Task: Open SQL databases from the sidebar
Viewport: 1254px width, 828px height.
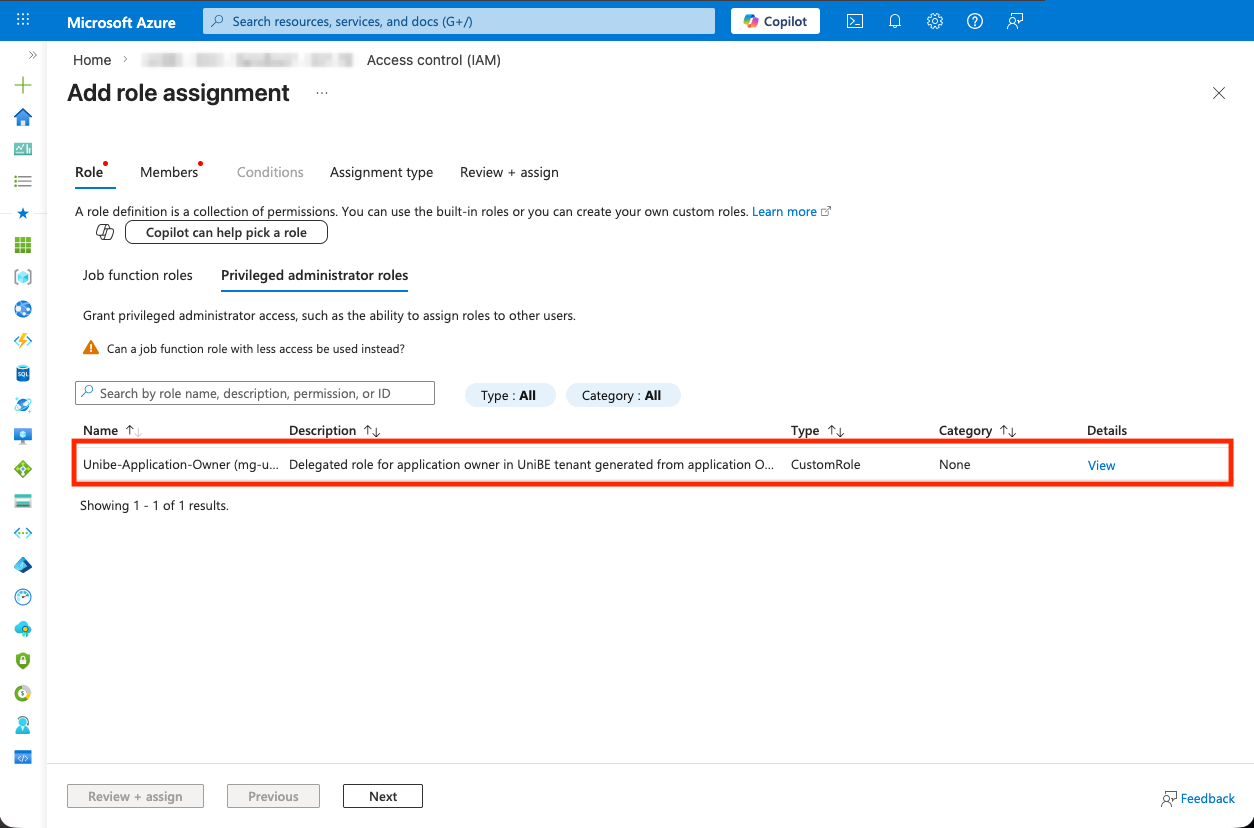Action: pos(23,373)
